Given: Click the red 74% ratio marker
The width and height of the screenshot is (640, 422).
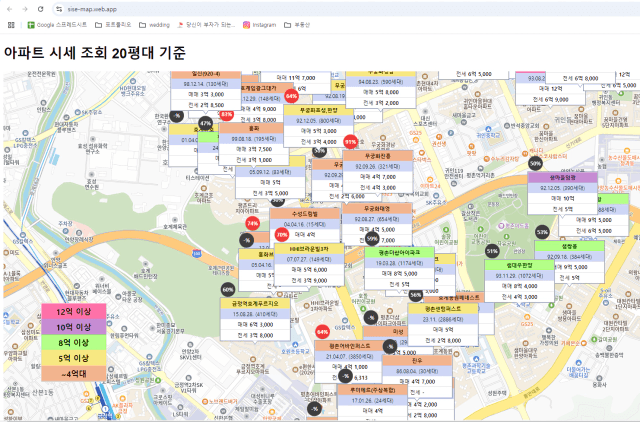Looking at the screenshot, I should click(253, 223).
